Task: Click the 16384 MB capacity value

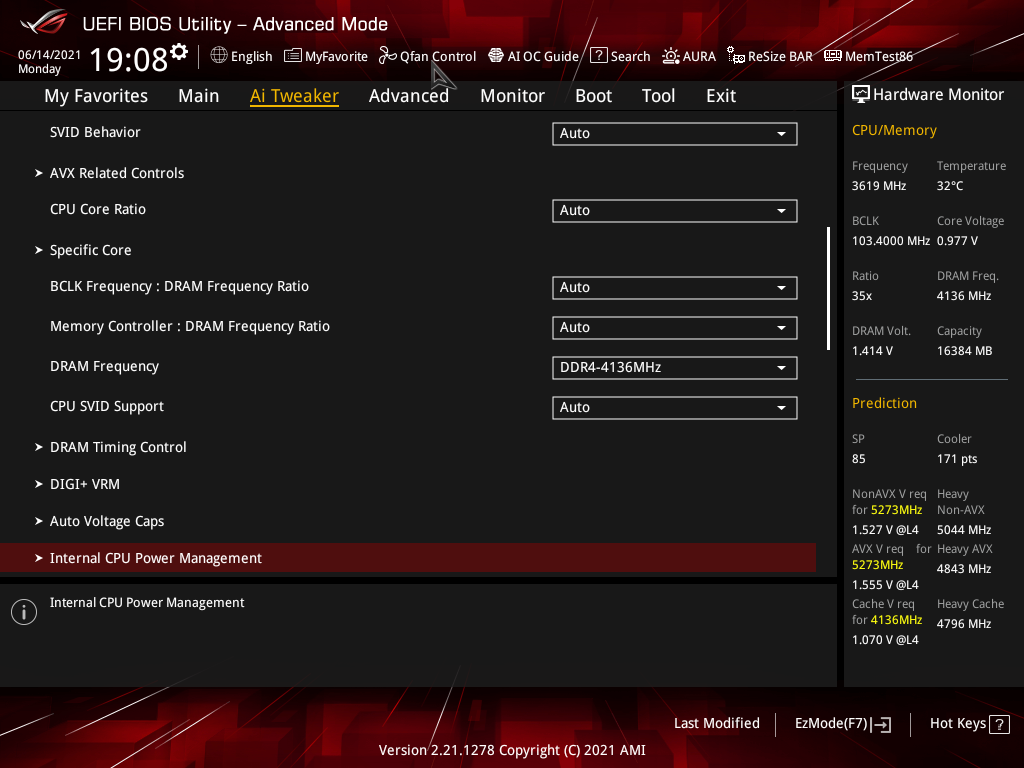Action: [x=965, y=351]
